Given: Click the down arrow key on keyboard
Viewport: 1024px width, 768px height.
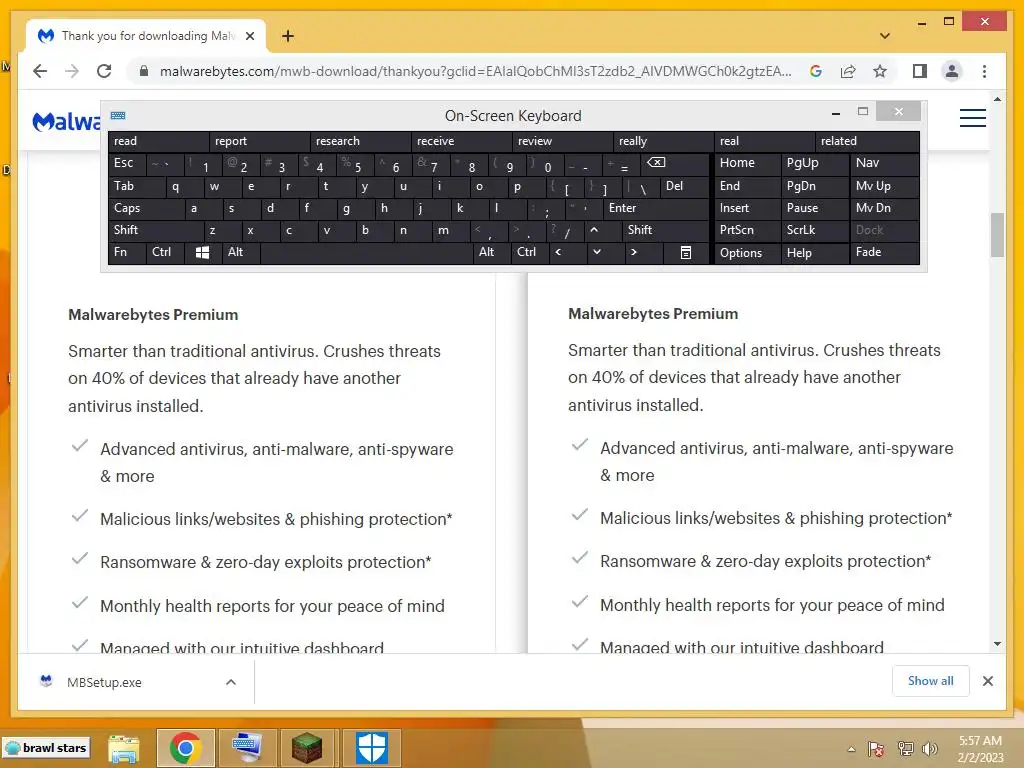Looking at the screenshot, I should coord(597,252).
